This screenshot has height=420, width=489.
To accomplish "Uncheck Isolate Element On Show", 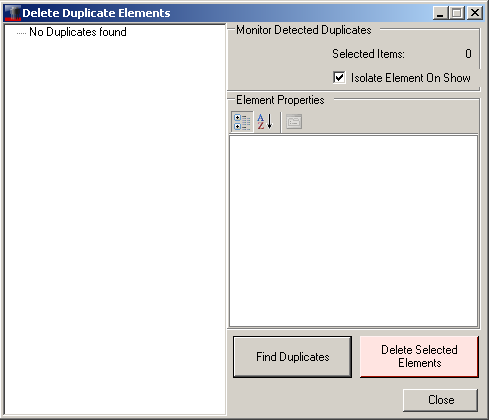I will pos(339,78).
